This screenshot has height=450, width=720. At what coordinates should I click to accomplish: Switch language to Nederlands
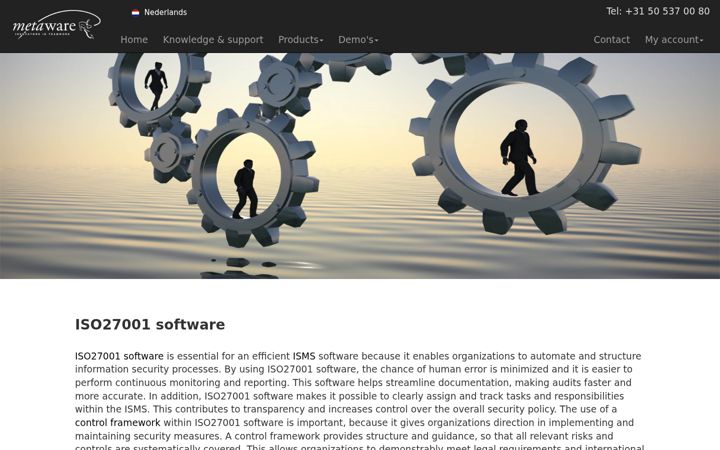click(165, 12)
